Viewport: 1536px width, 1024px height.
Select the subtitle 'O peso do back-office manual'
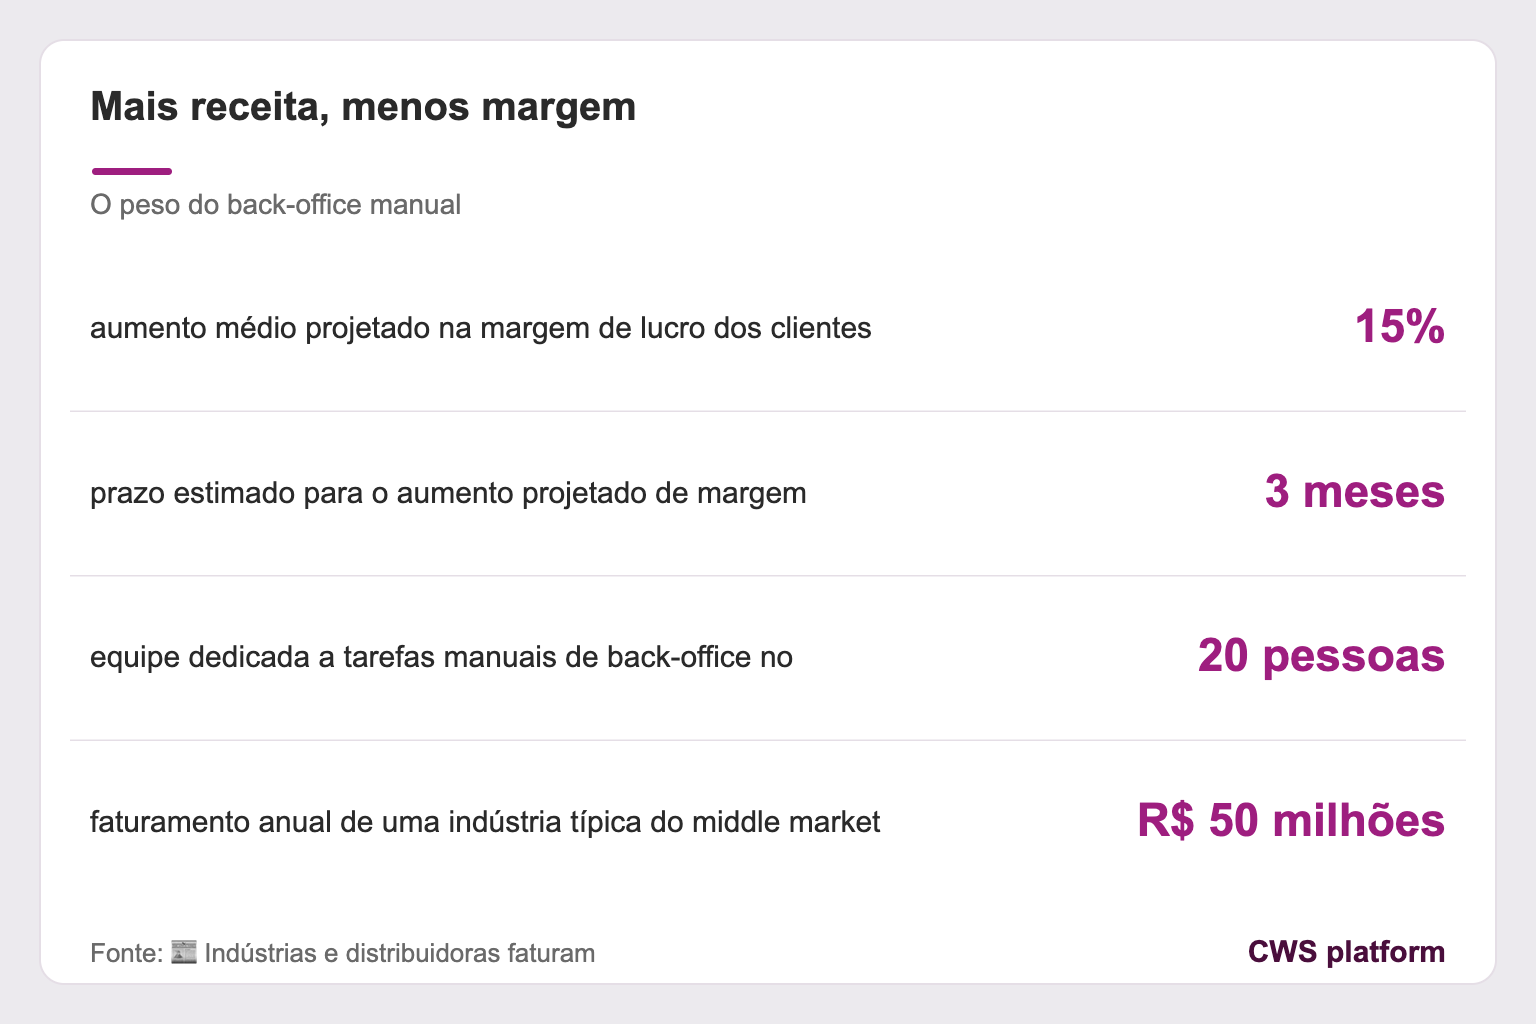(x=275, y=205)
